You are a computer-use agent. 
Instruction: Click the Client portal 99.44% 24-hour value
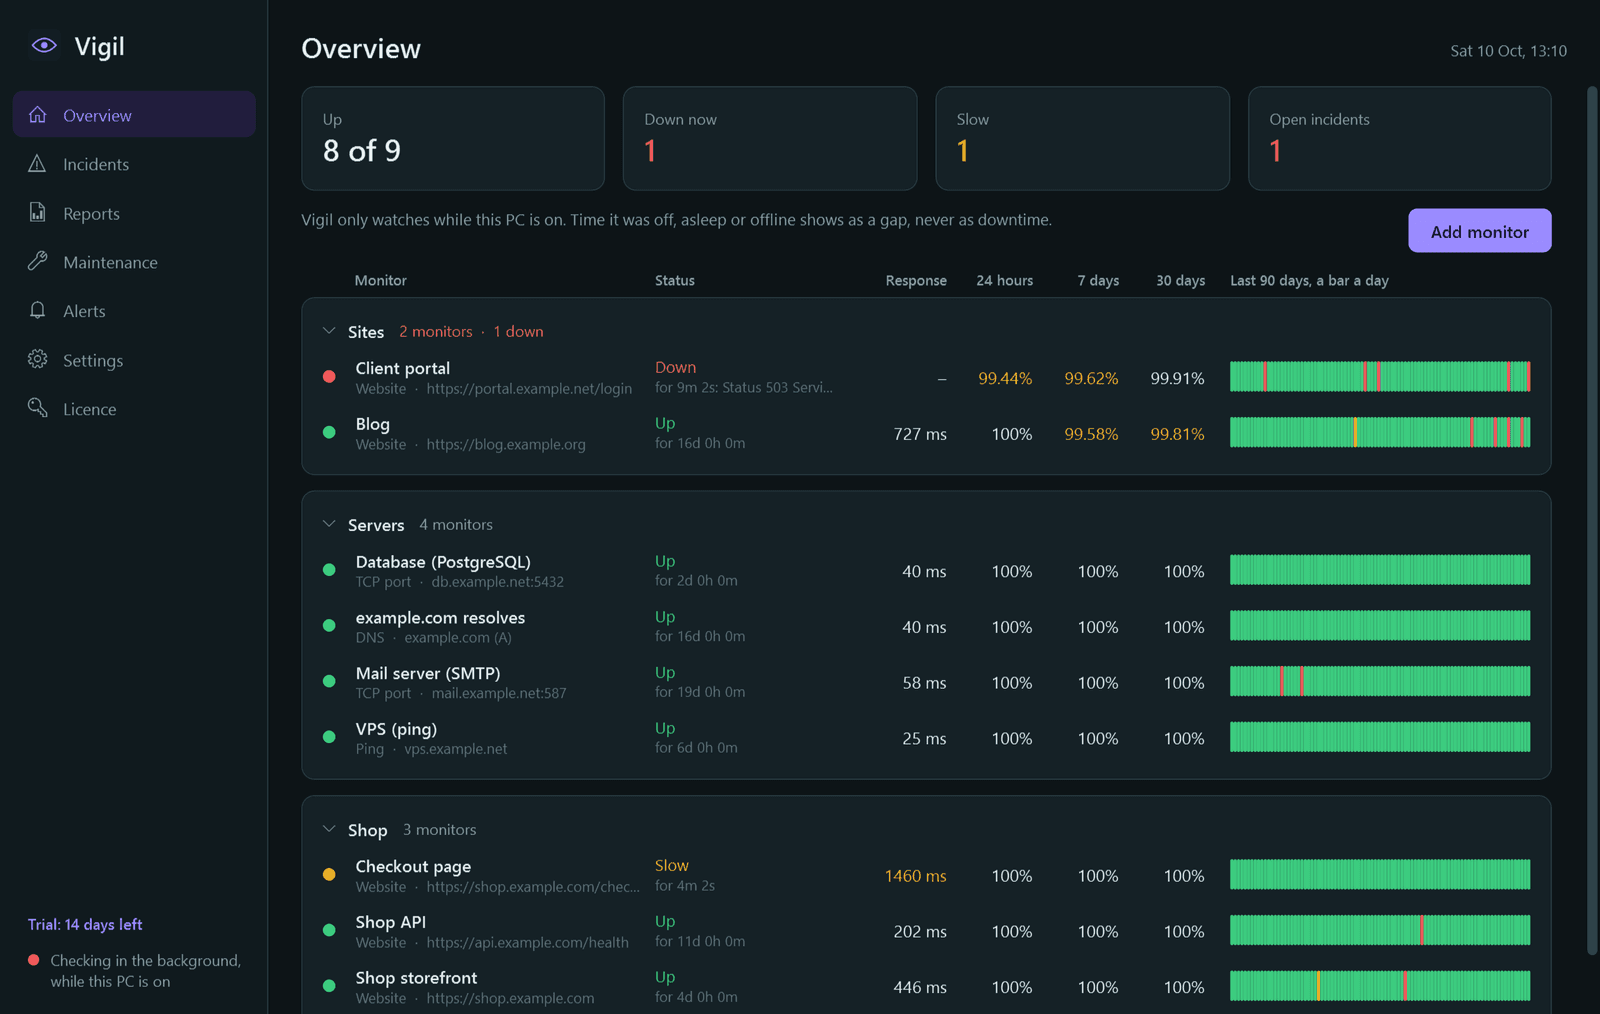[1005, 378]
